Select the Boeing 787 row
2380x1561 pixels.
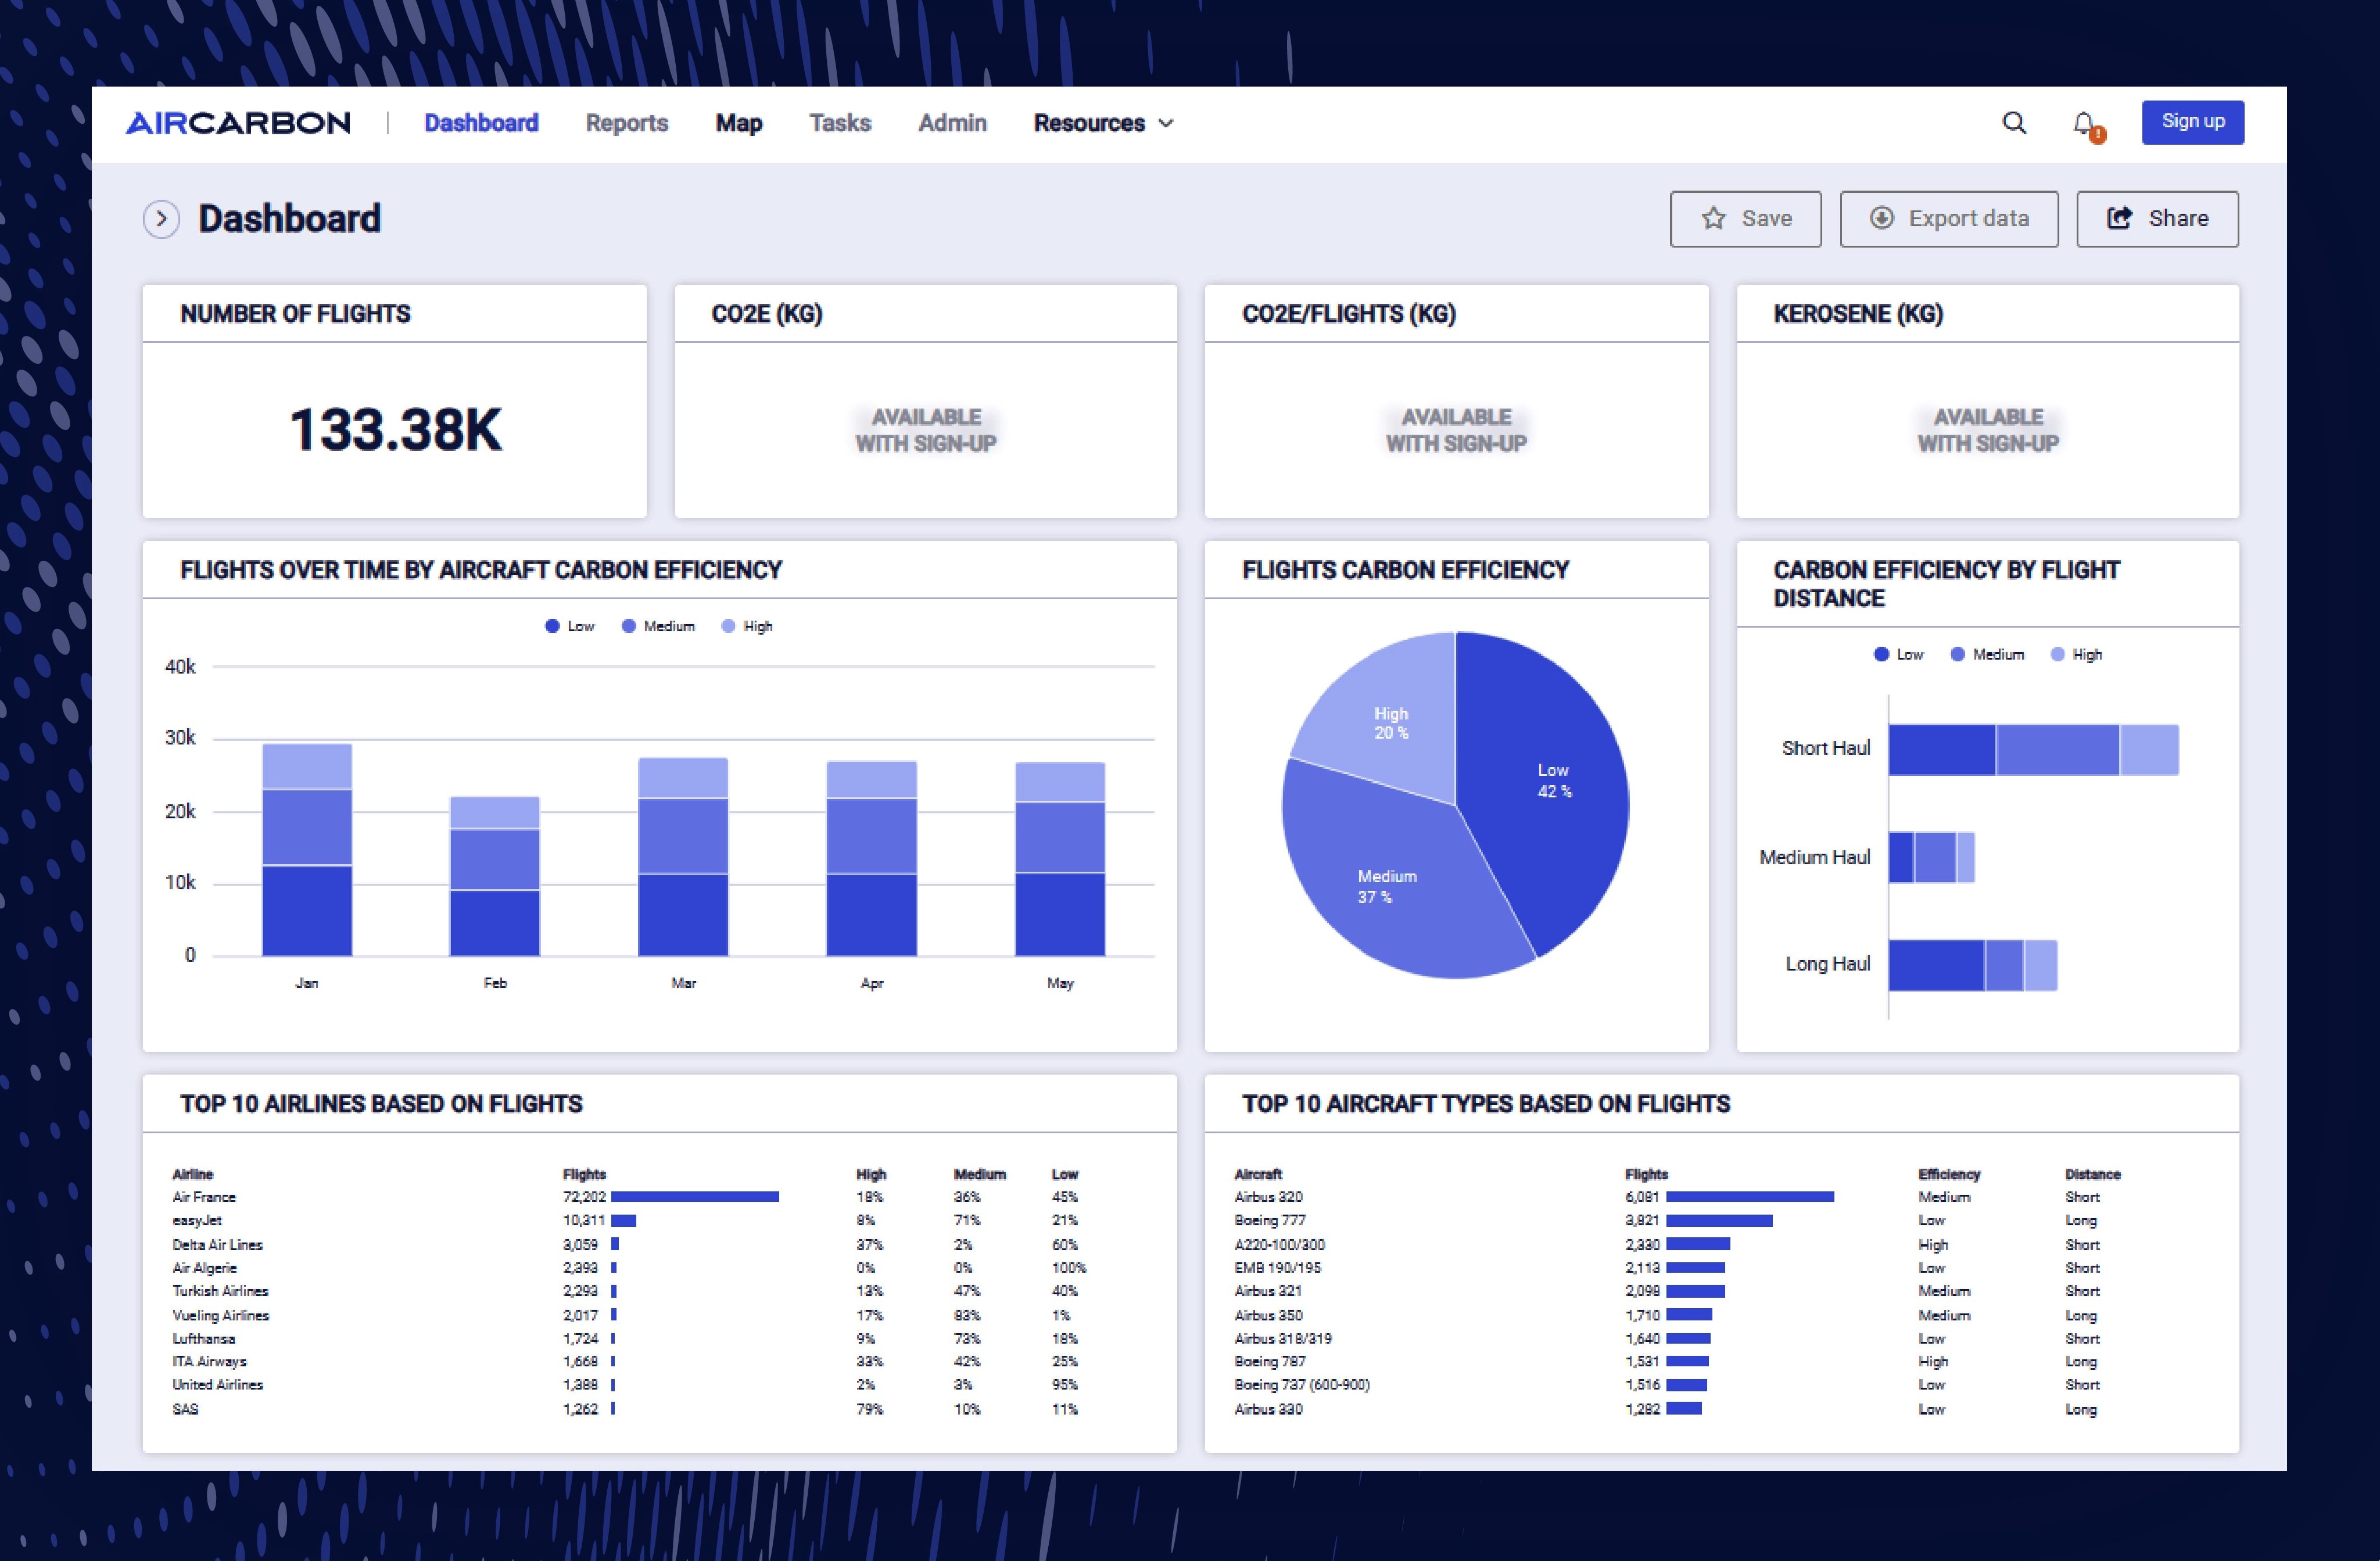[1678, 1361]
